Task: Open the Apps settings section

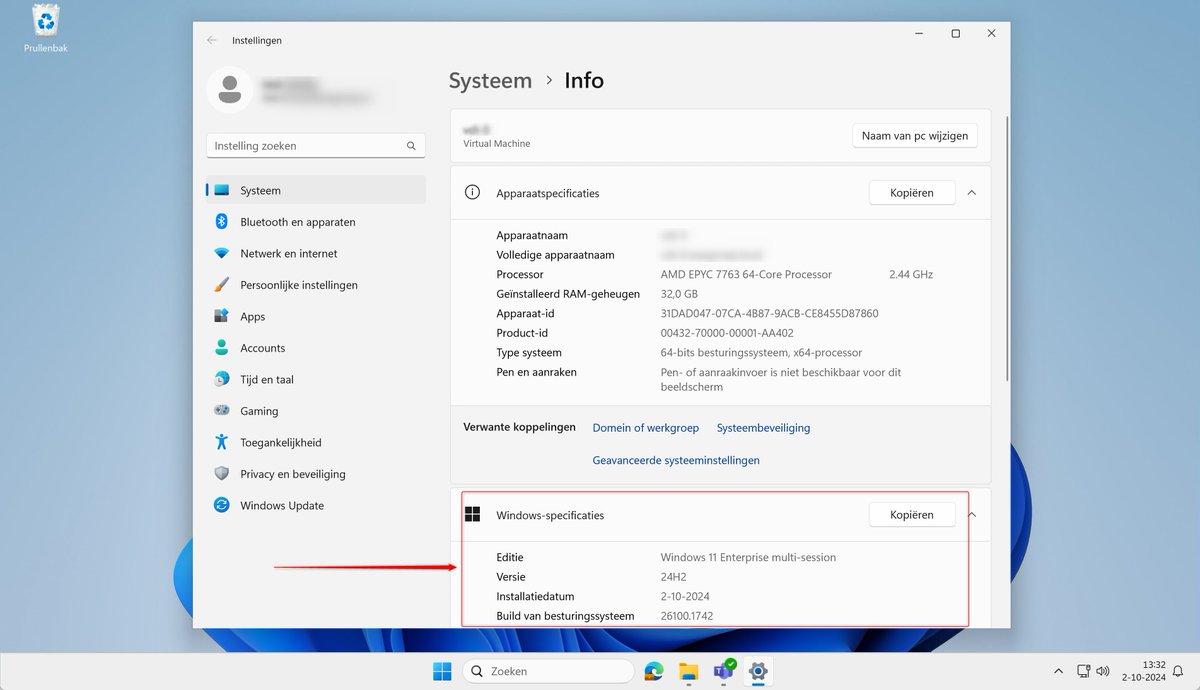Action: 252,316
